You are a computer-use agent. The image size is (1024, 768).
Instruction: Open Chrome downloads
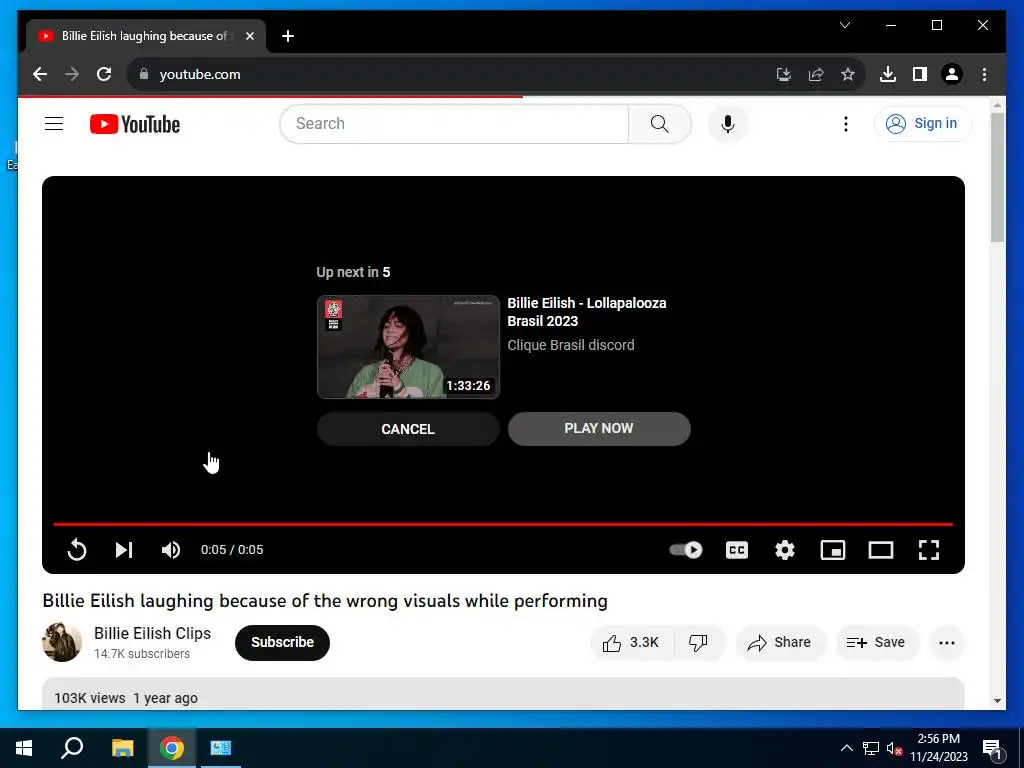coord(888,74)
